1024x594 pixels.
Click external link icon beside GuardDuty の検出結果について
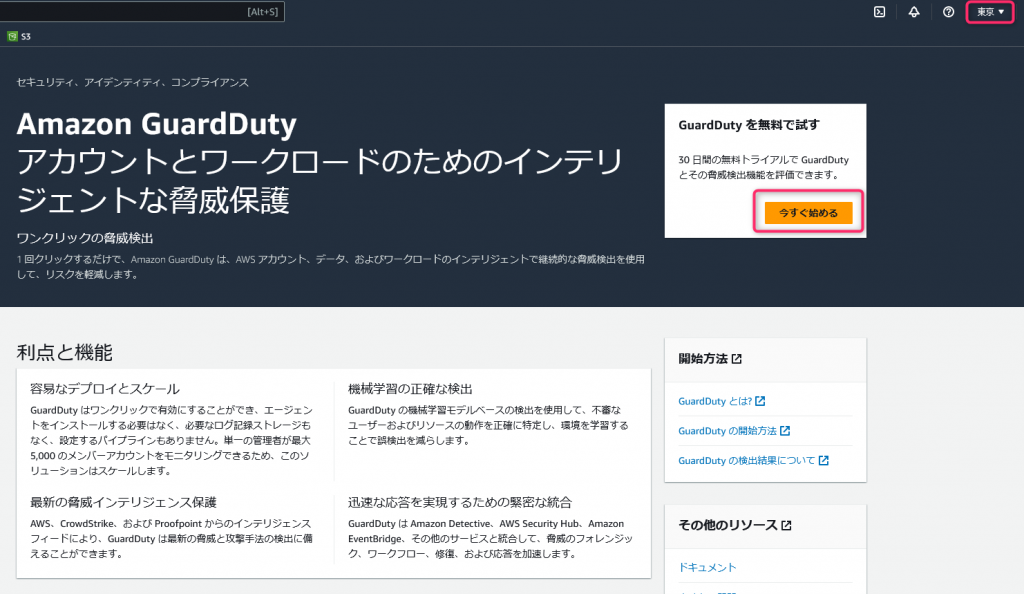pyautogui.click(x=824, y=459)
